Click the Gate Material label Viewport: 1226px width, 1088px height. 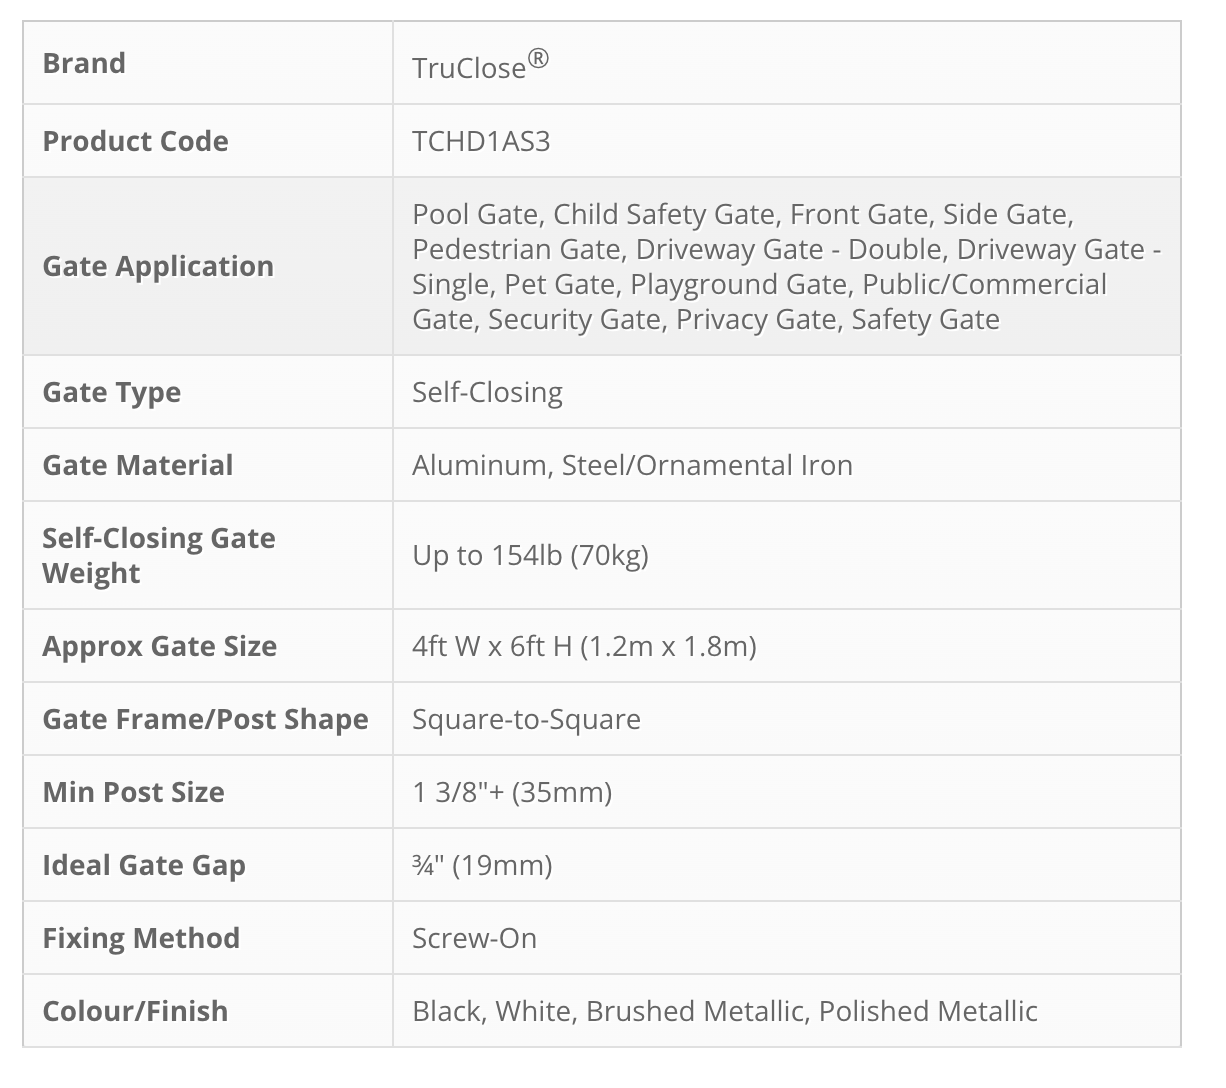(x=138, y=465)
